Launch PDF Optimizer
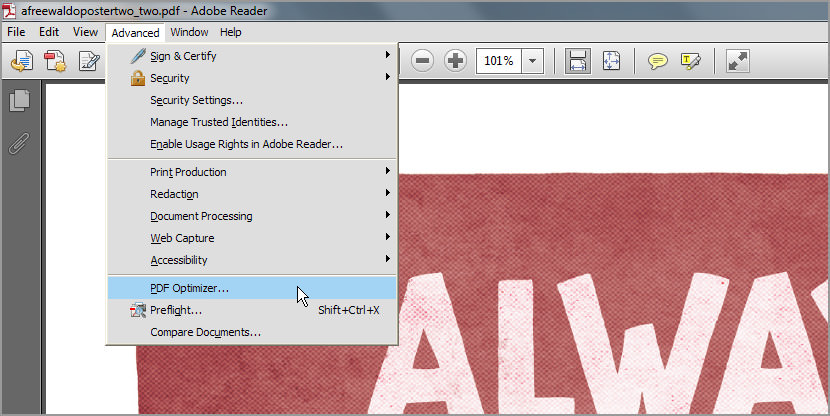The height and width of the screenshot is (416, 830). [x=252, y=288]
